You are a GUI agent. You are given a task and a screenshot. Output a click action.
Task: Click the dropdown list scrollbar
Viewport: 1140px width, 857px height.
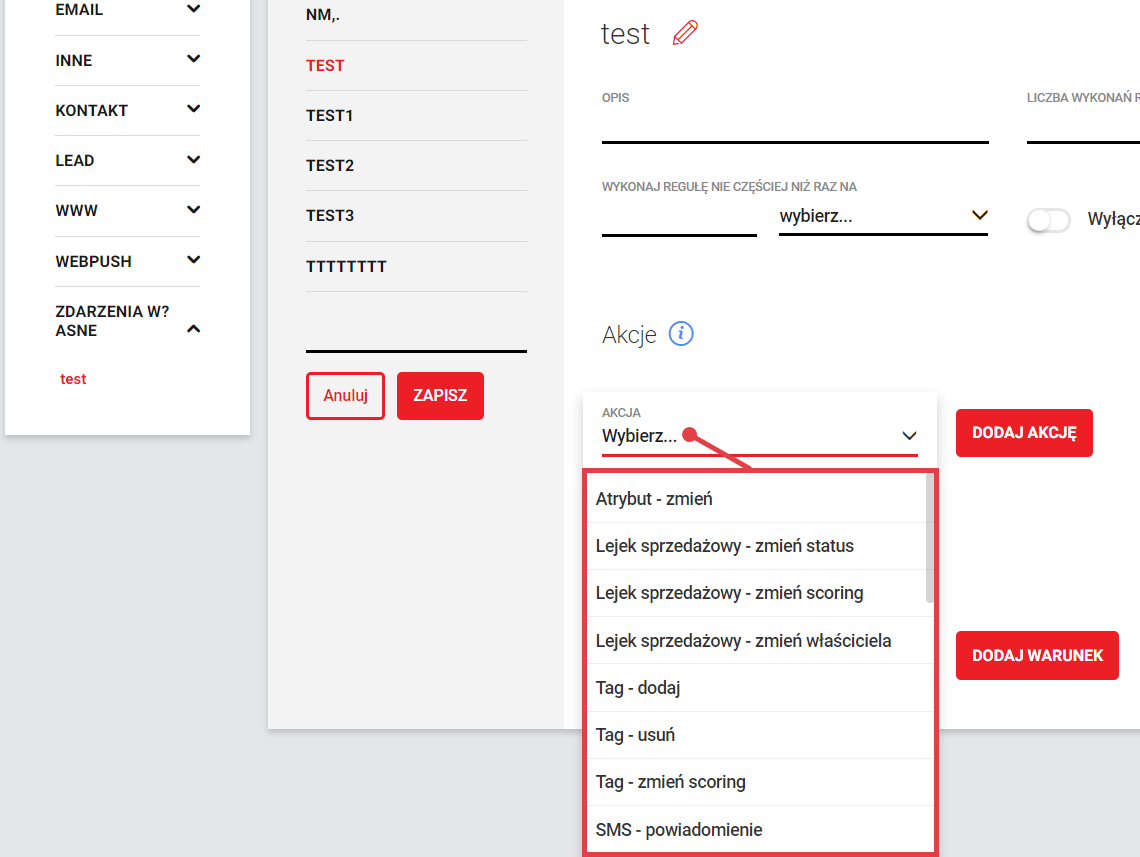930,538
